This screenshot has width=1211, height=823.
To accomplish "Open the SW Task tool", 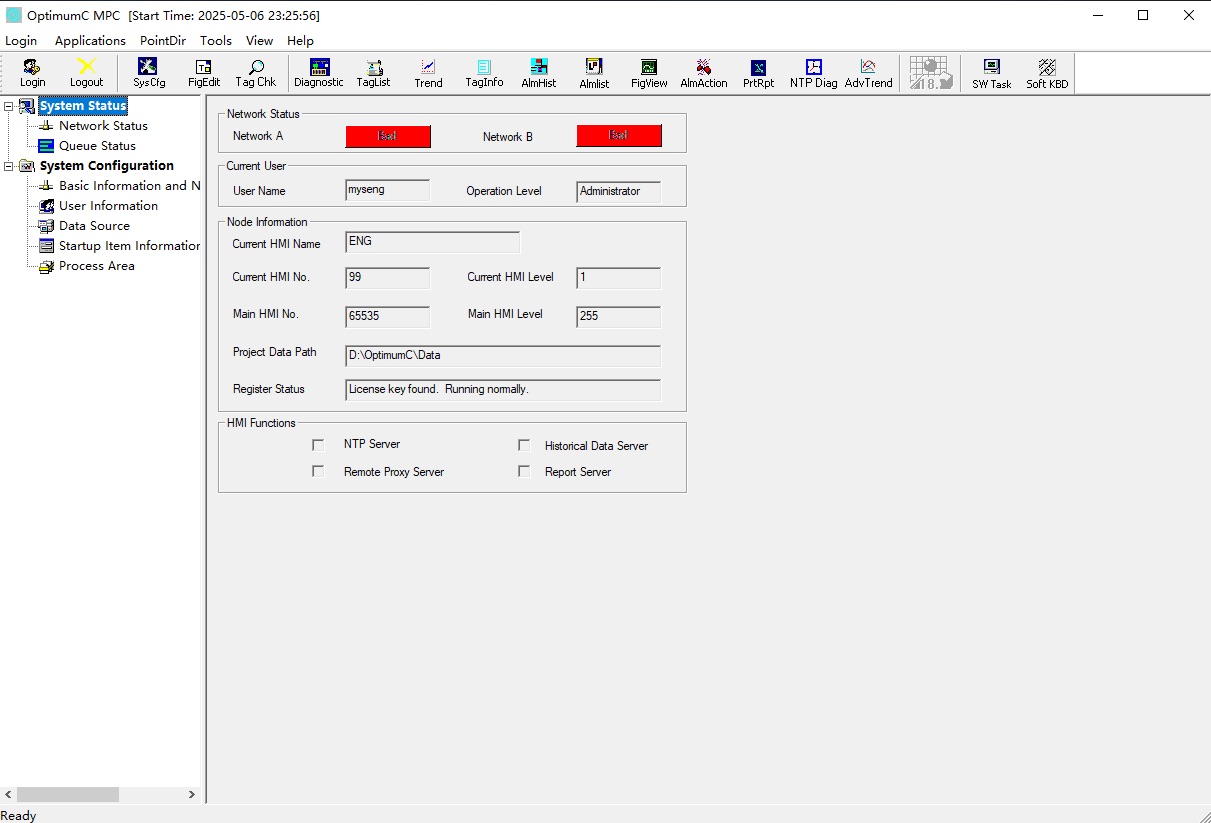I will pos(992,73).
